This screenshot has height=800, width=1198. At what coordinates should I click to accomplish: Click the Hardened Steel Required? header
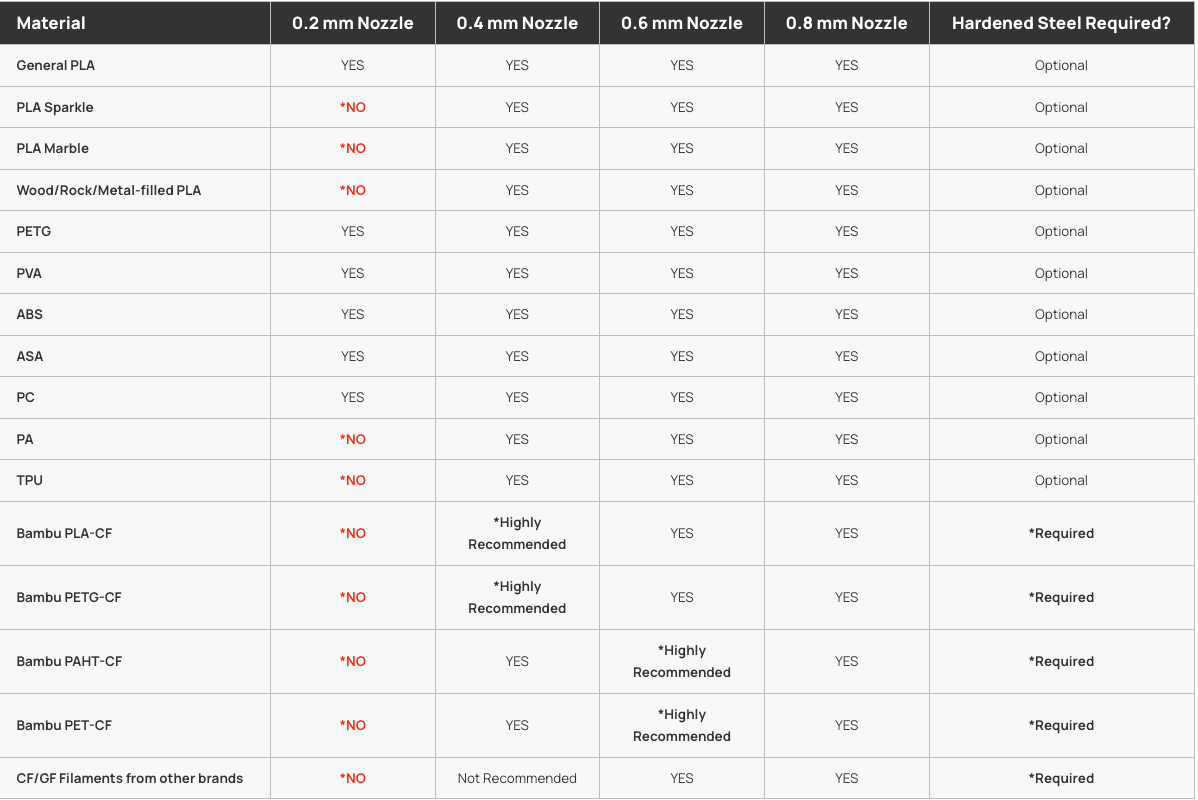tap(1061, 23)
